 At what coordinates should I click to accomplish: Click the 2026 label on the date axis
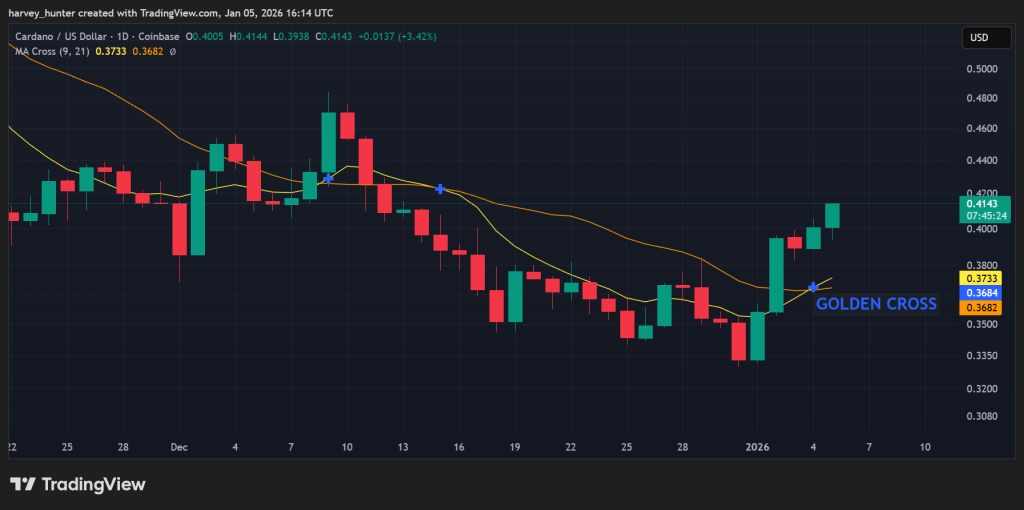(757, 447)
